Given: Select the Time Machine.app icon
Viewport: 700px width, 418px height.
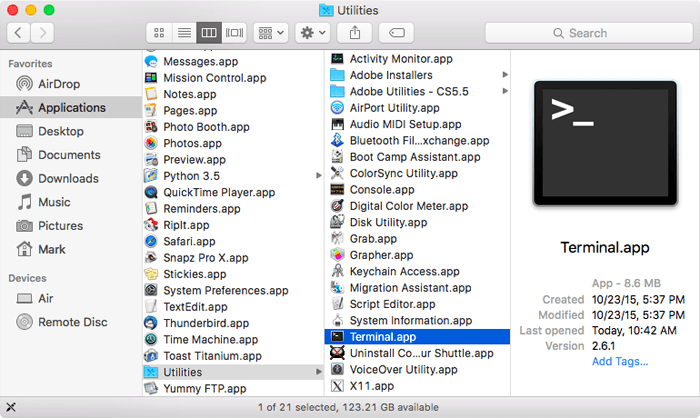Looking at the screenshot, I should (151, 339).
